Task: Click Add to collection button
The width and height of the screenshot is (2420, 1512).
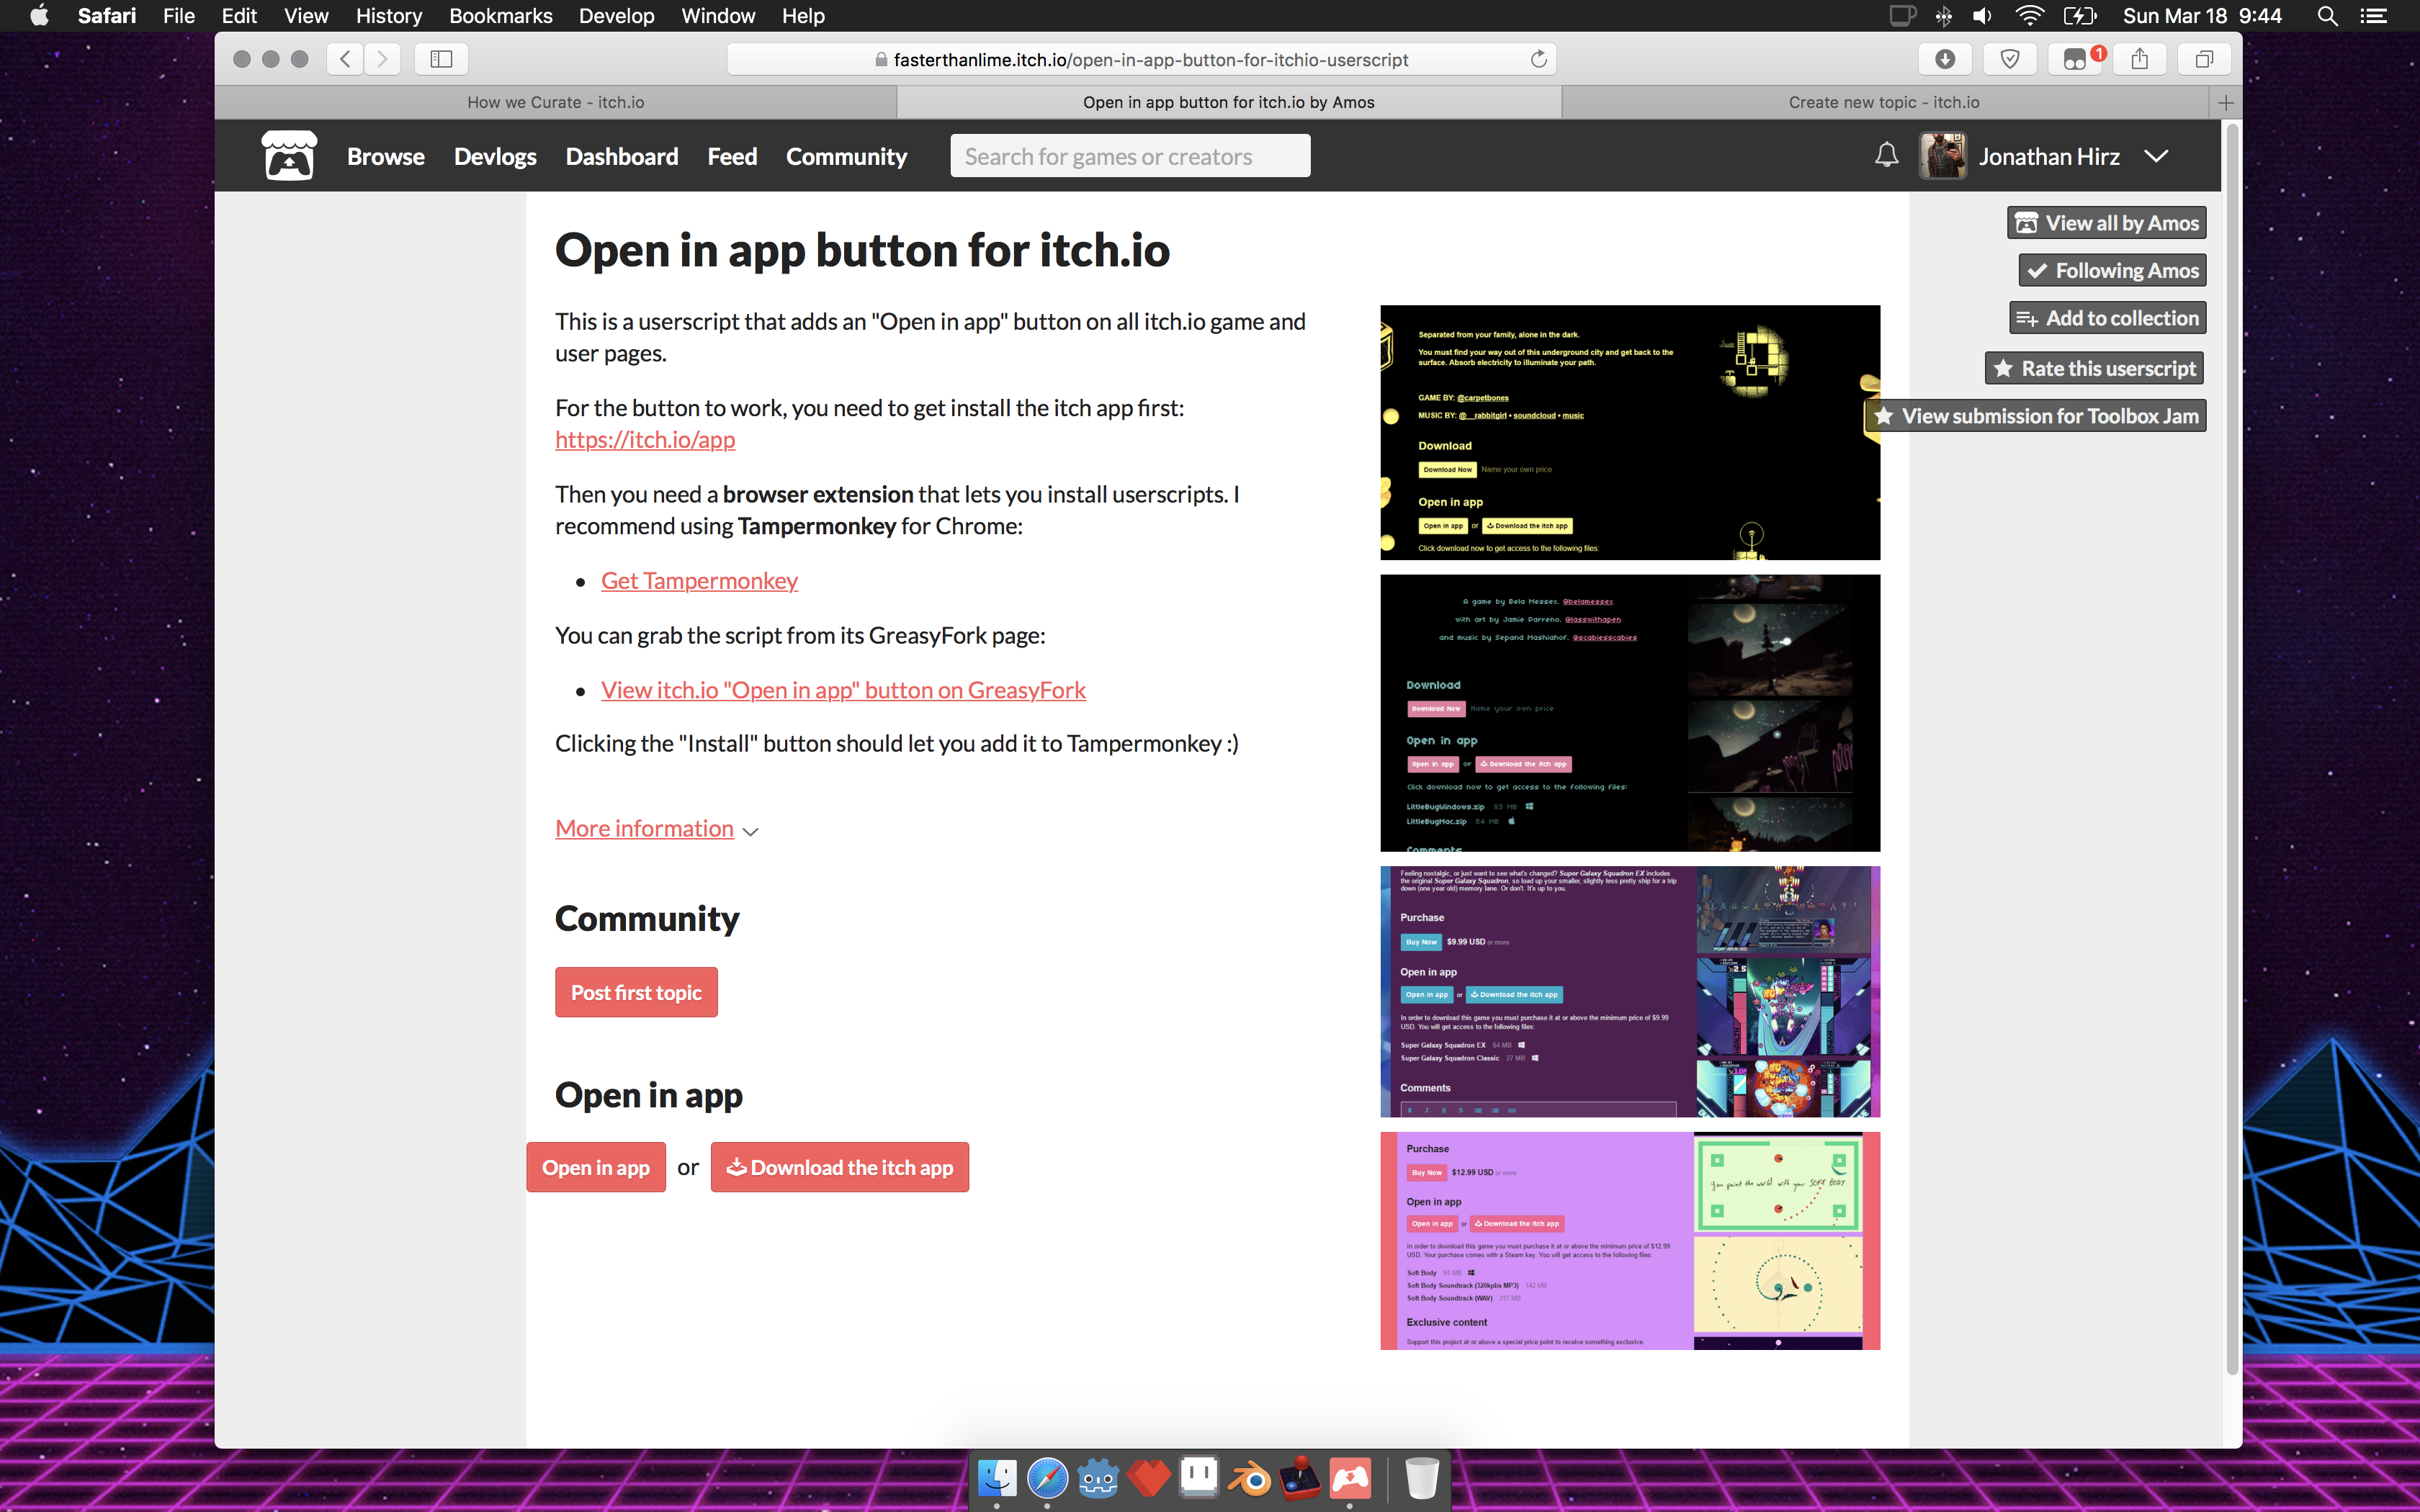Action: pos(2108,318)
